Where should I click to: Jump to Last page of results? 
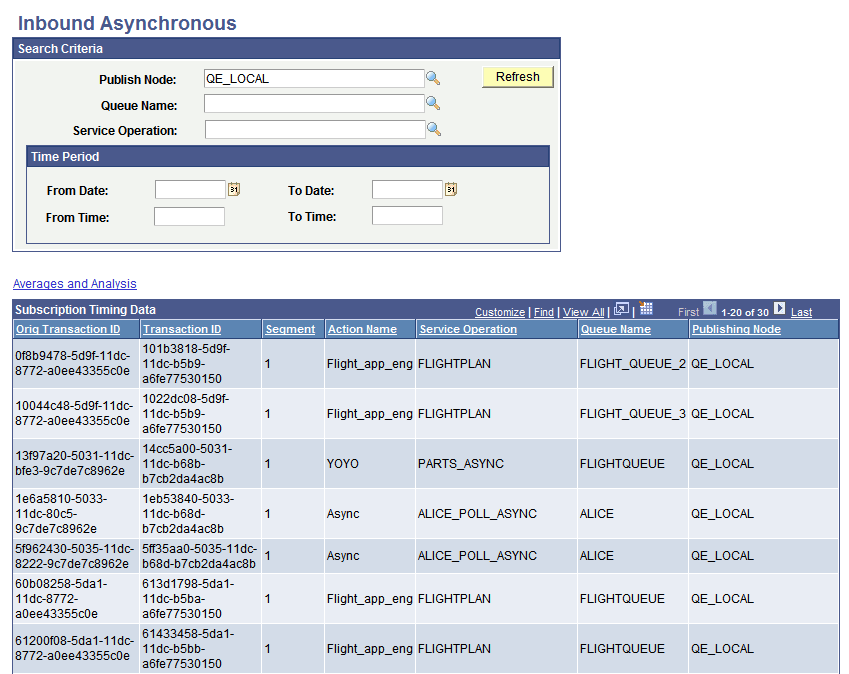point(803,311)
